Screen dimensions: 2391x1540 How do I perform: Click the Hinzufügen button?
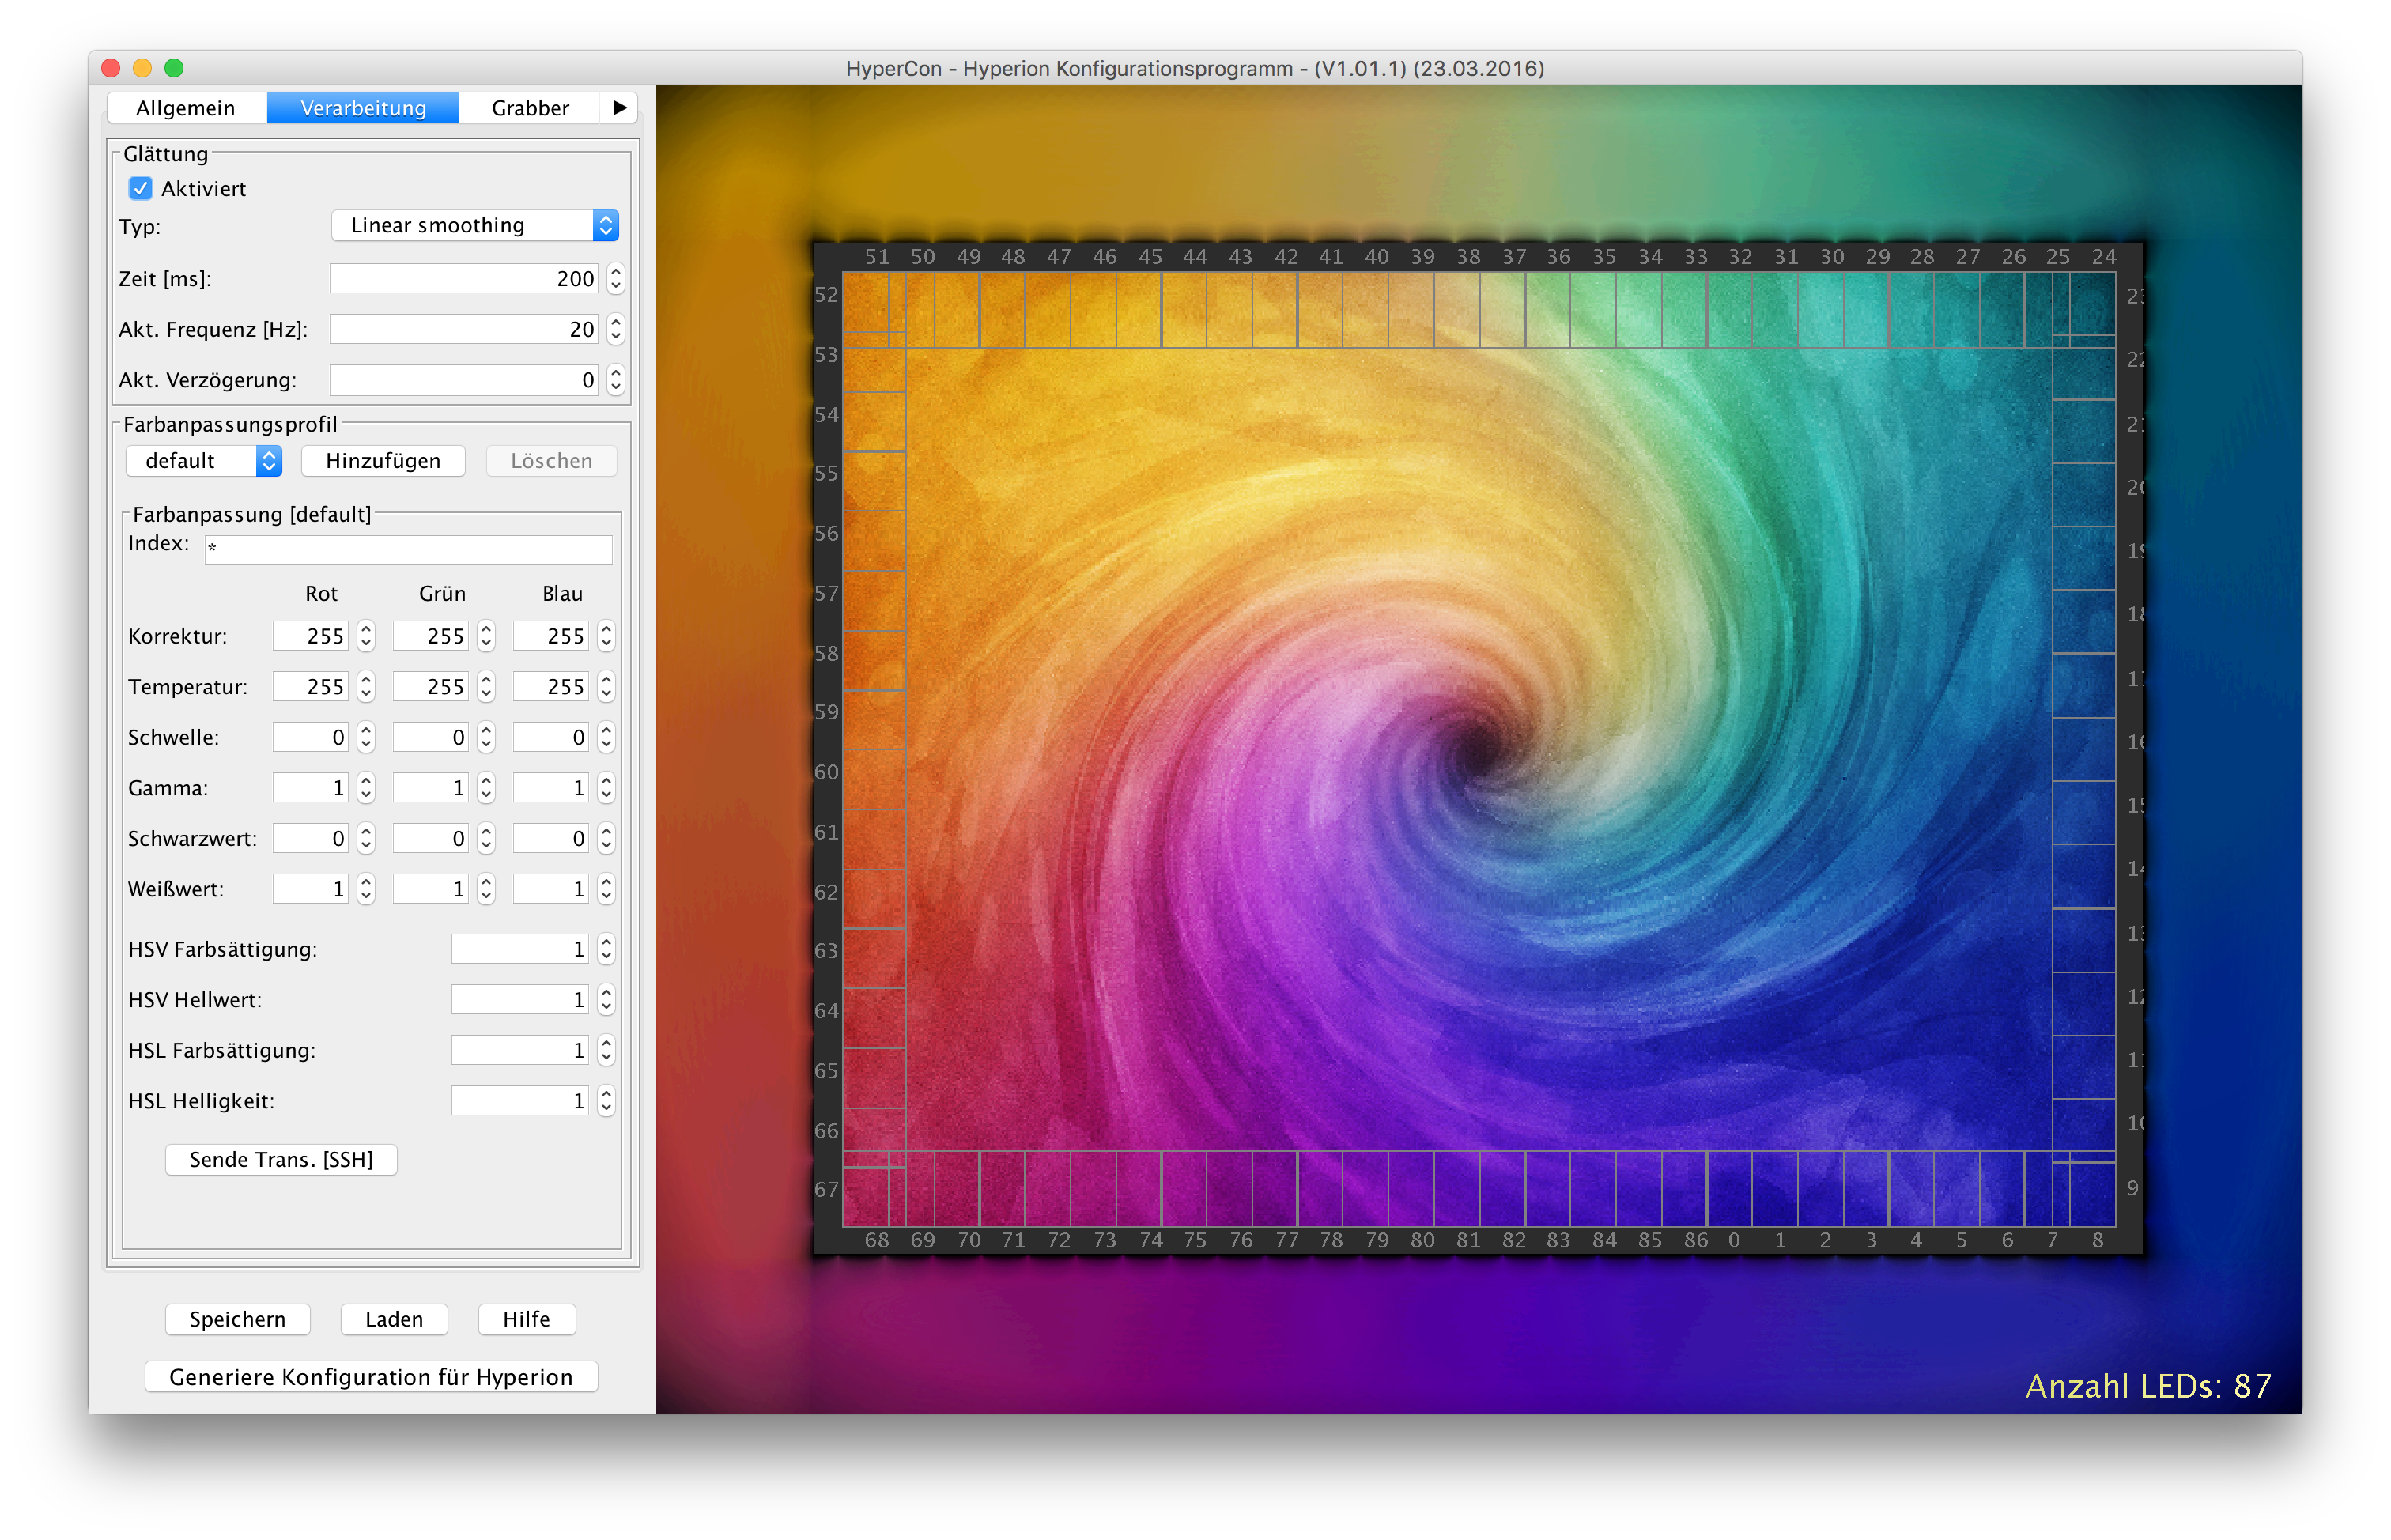coord(383,460)
